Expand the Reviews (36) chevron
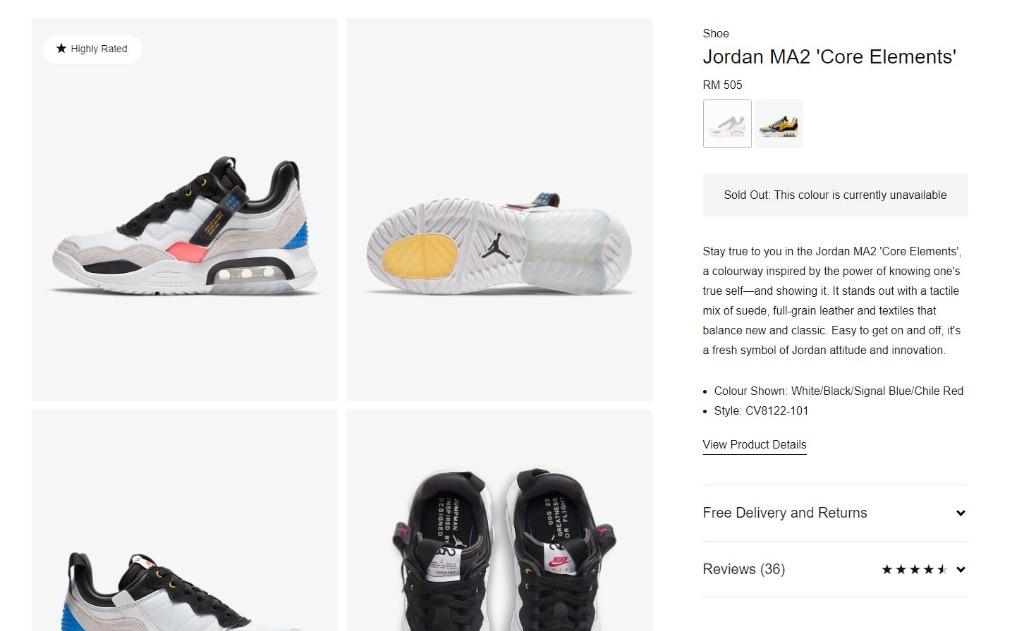 [961, 569]
